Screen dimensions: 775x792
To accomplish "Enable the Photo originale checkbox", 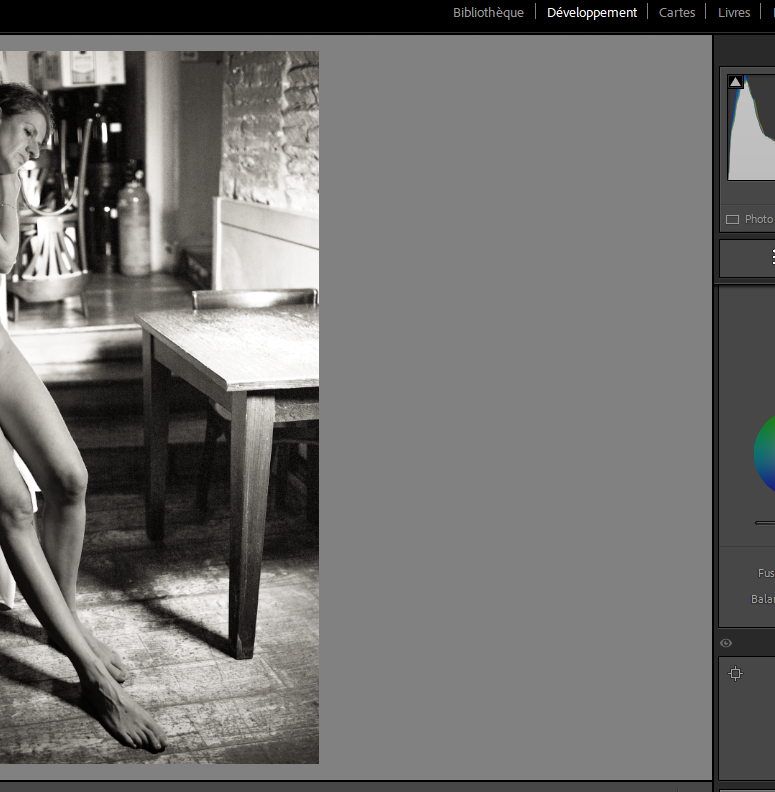I will click(732, 220).
